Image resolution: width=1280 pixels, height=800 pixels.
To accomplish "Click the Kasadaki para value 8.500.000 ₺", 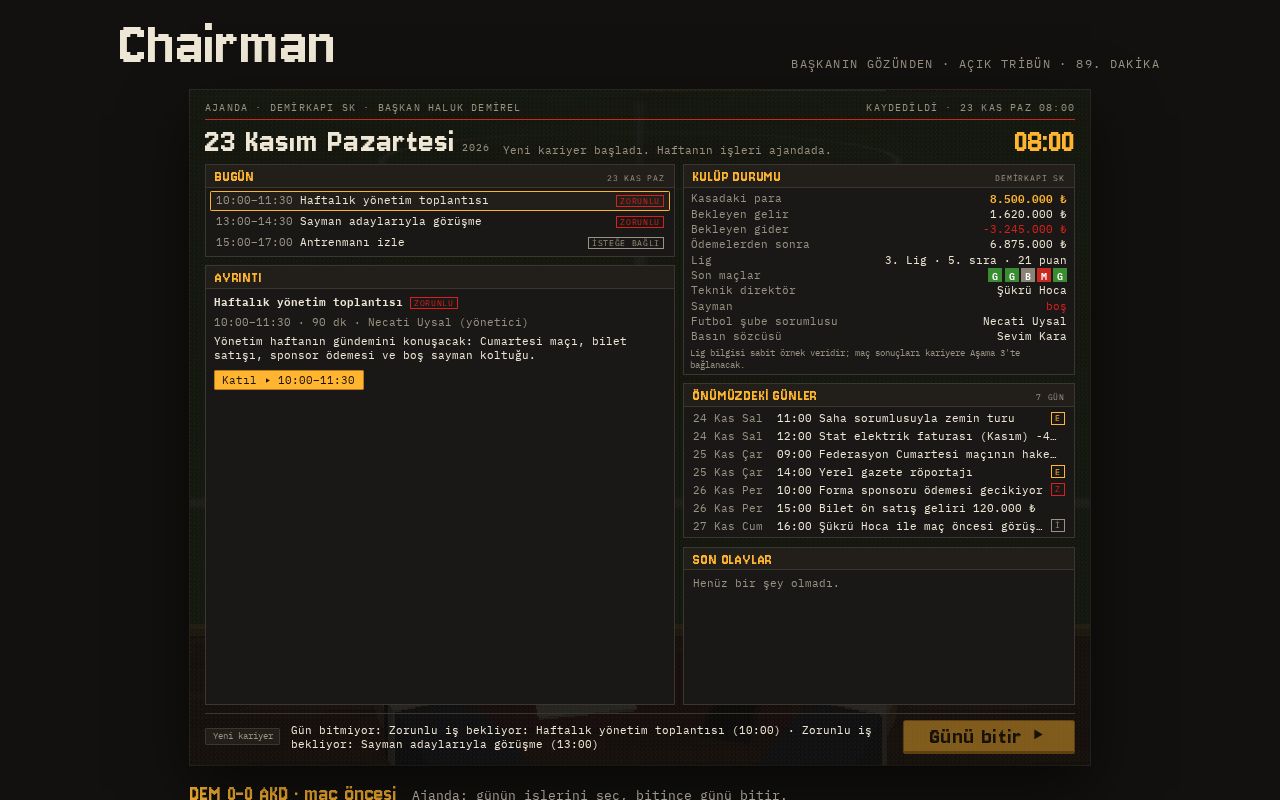I will tap(1028, 199).
